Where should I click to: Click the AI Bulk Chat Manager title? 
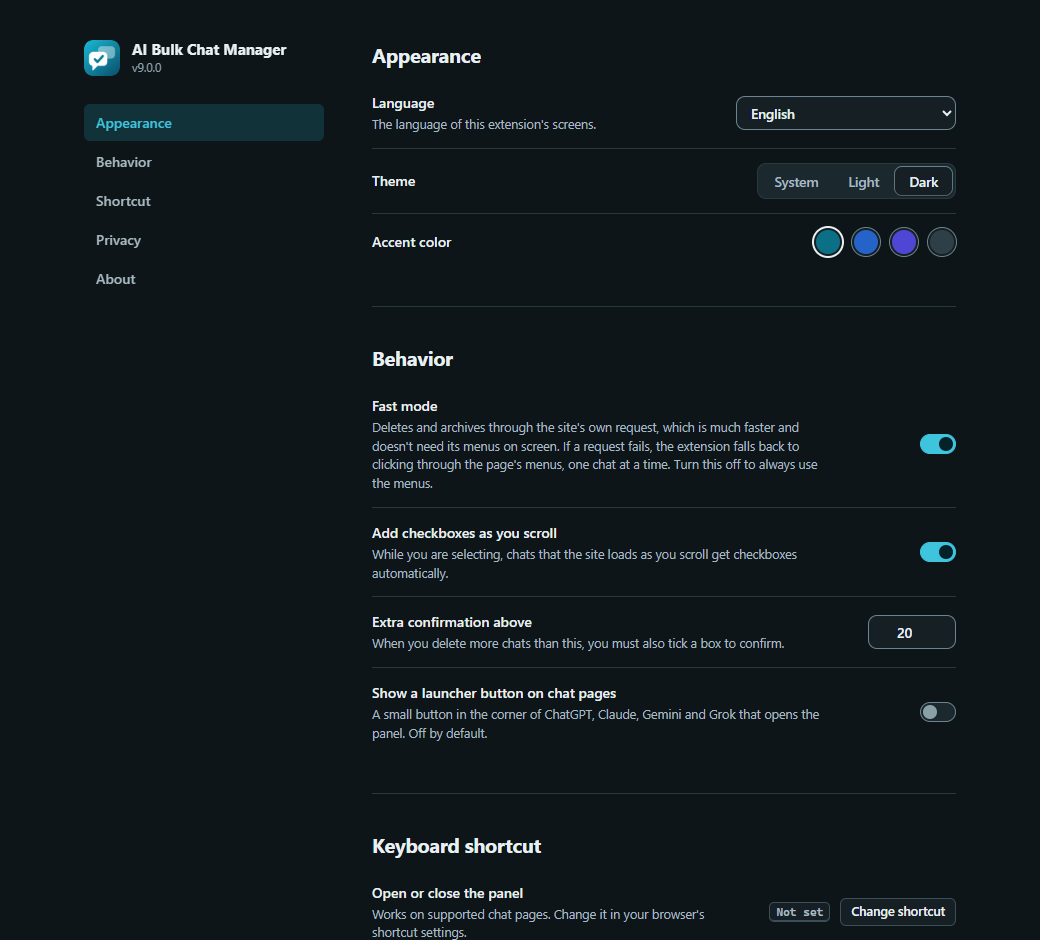click(209, 50)
